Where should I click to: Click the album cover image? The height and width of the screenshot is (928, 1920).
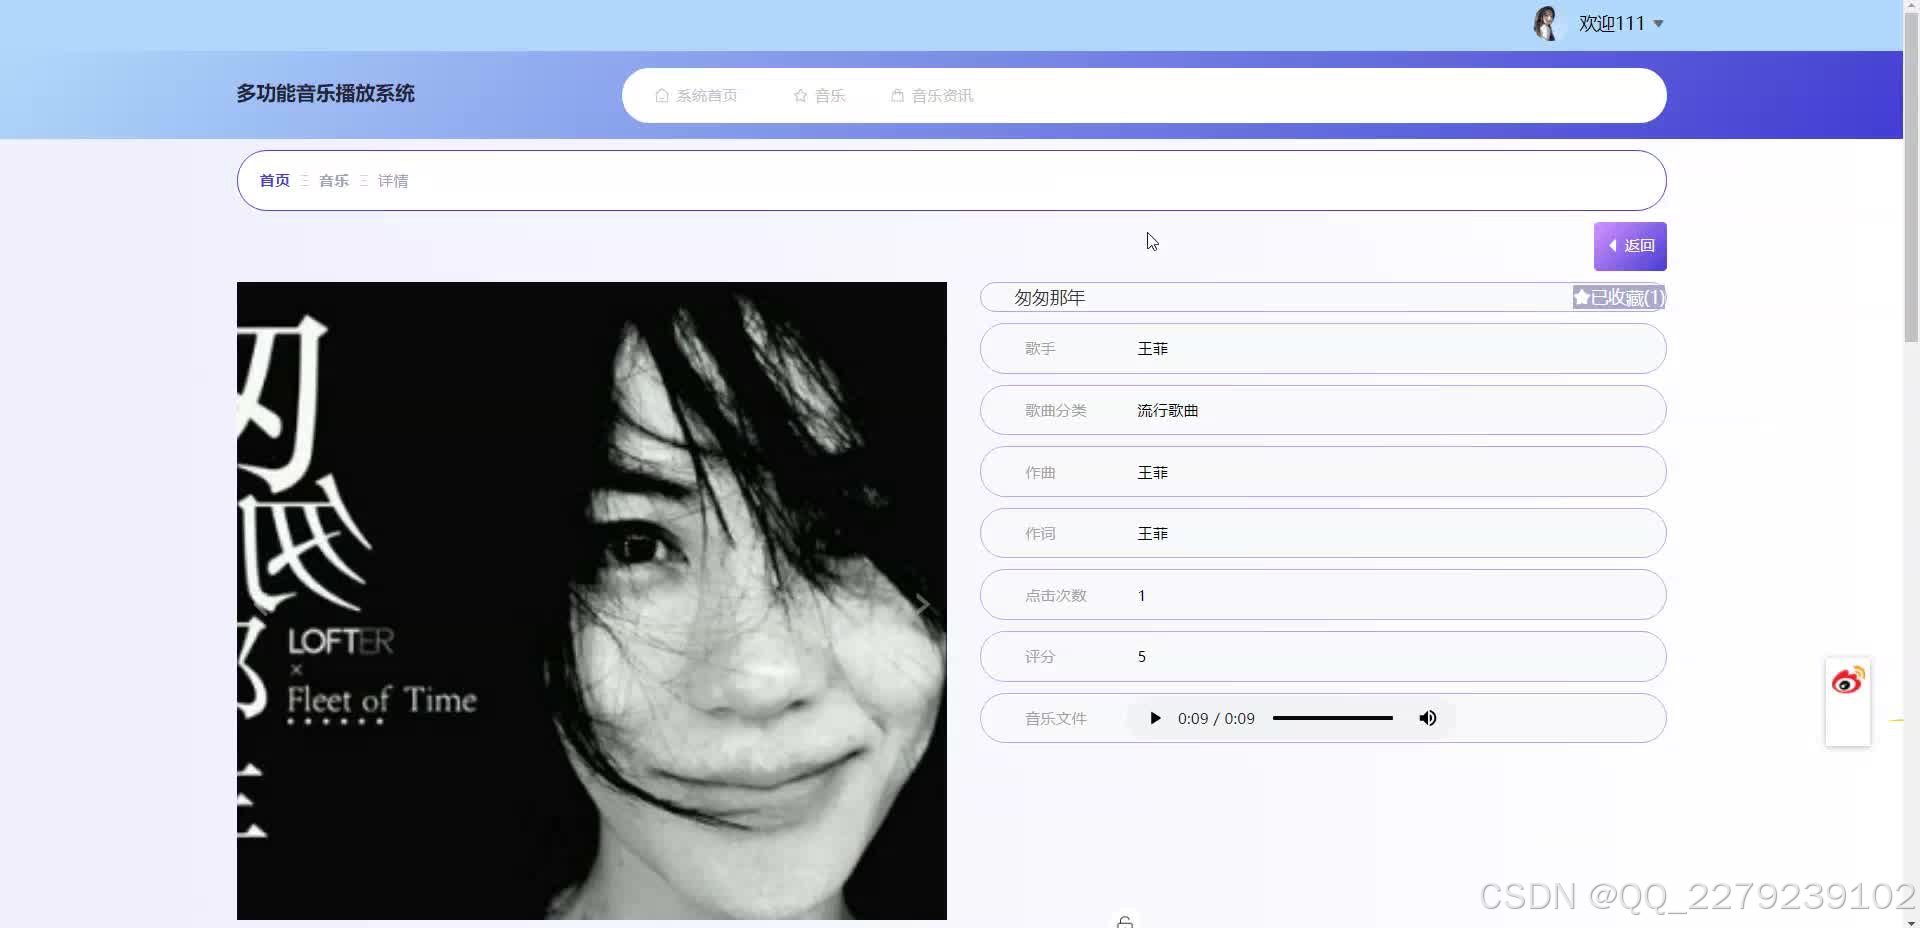pyautogui.click(x=592, y=601)
